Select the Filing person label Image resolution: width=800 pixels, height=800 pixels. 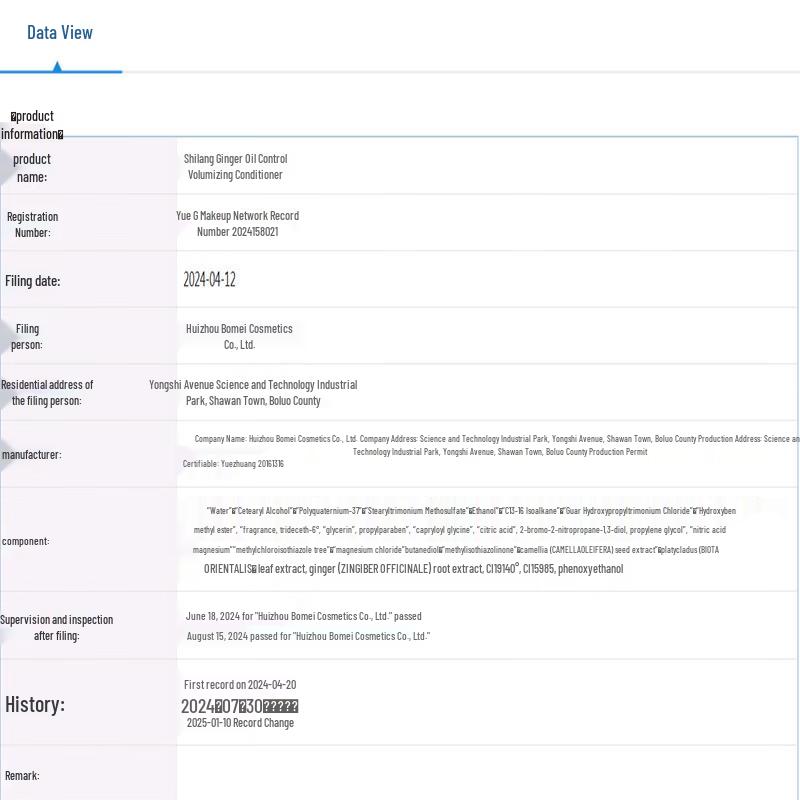point(27,337)
